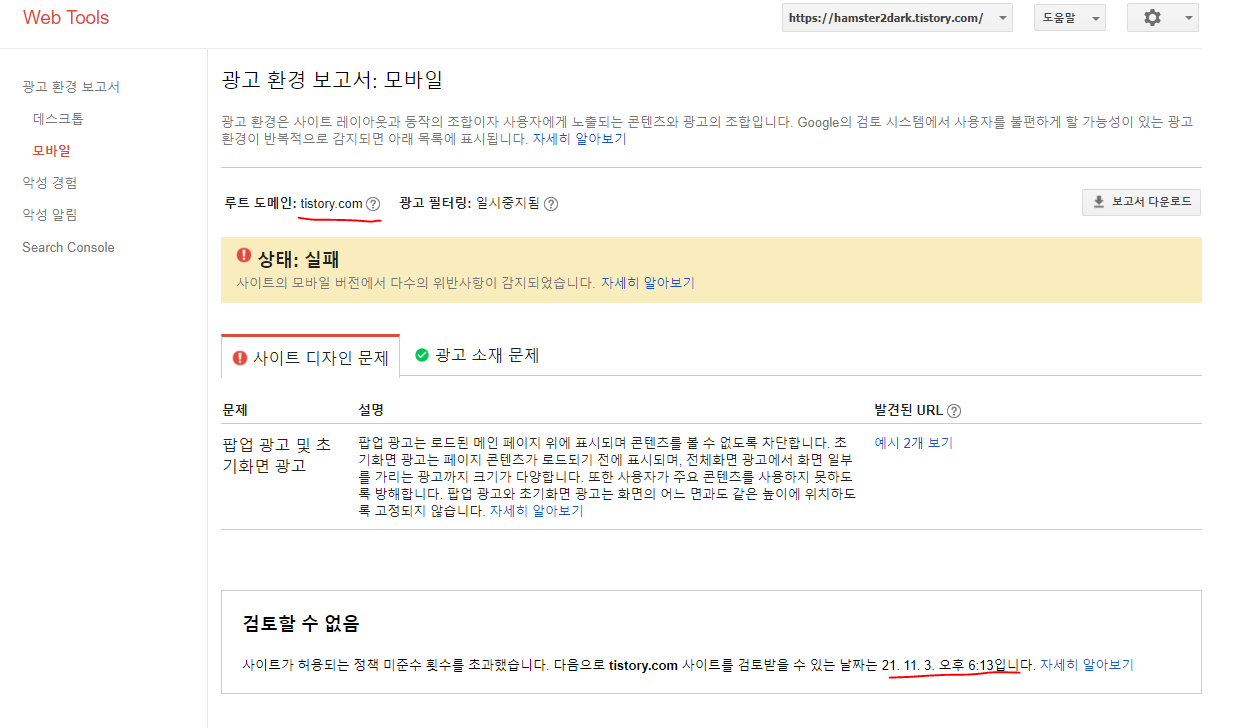1238x728 pixels.
Task: Open Search Console link in sidebar
Action: [68, 247]
